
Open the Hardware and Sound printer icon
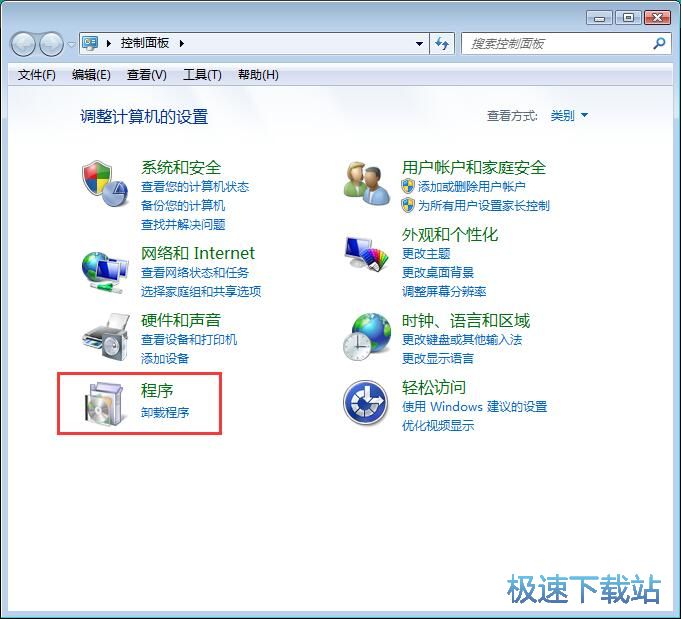click(x=106, y=337)
